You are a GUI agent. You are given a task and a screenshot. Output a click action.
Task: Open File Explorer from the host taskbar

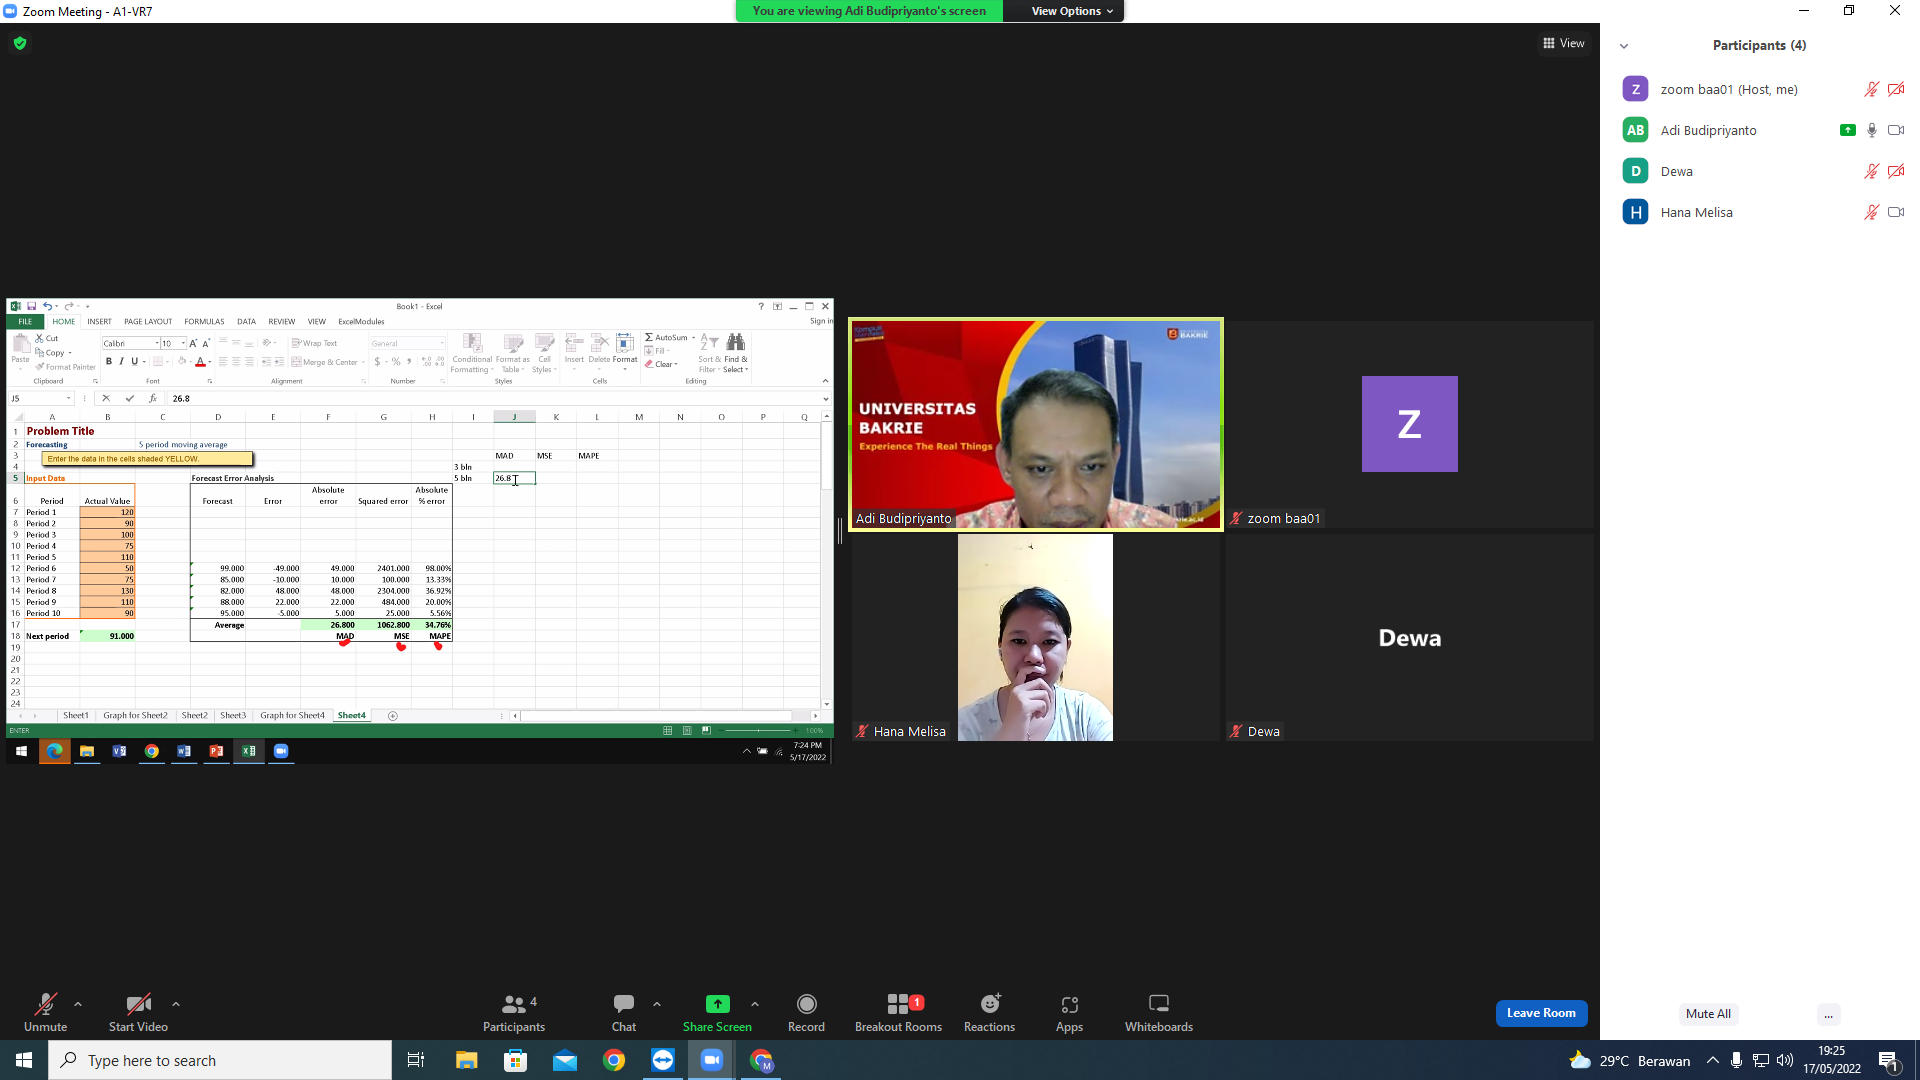pos(466,1060)
